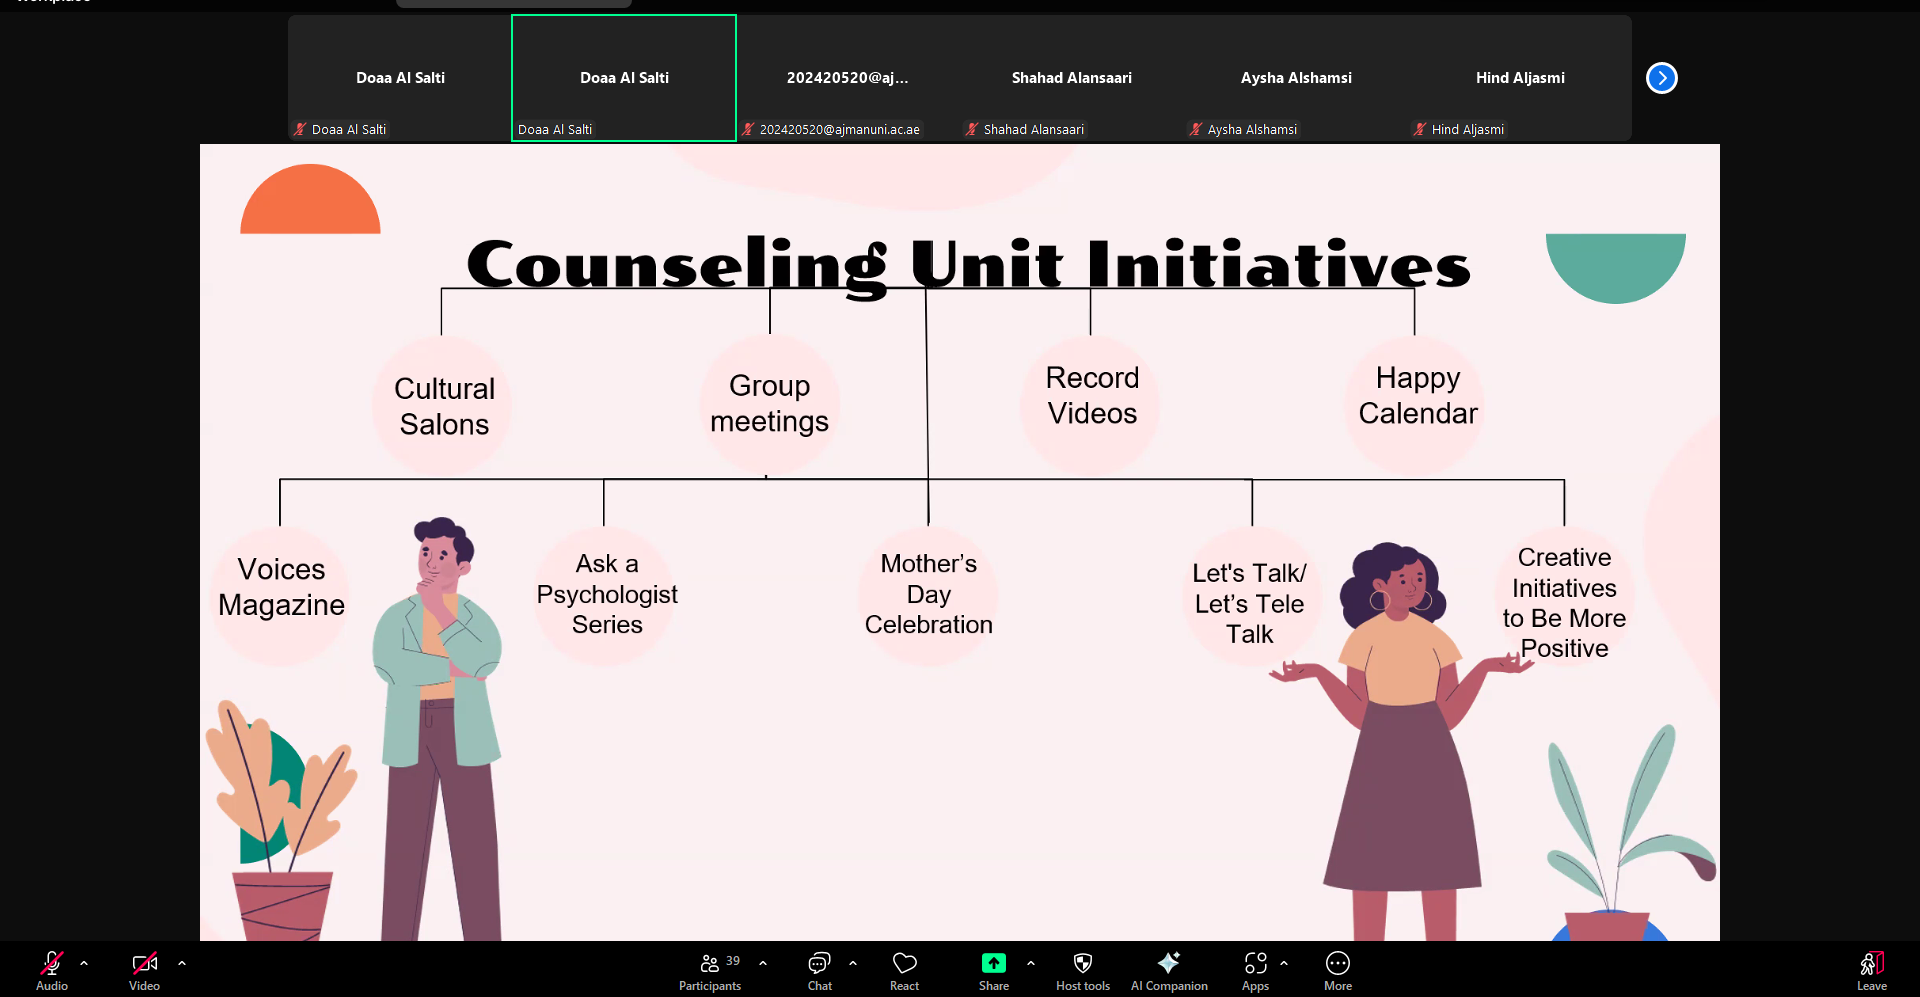
Task: Expand audio settings arrow beside Audio
Action: pyautogui.click(x=84, y=963)
